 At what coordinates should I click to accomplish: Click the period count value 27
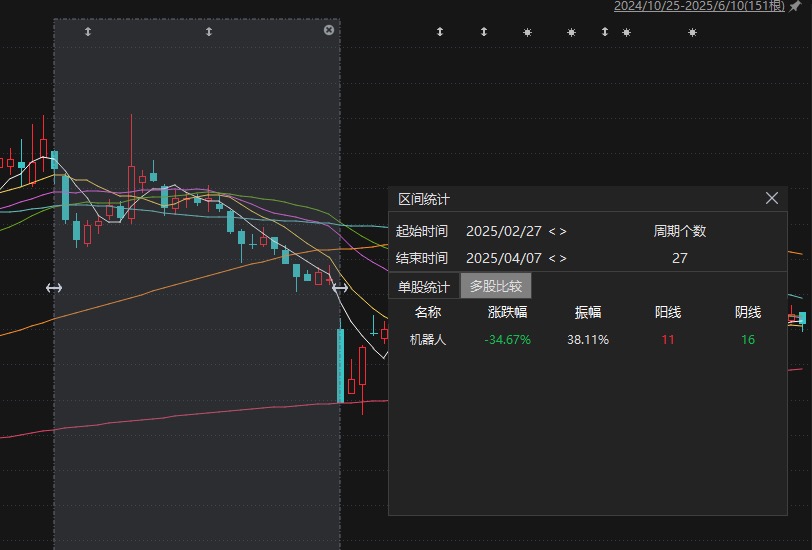click(x=679, y=258)
